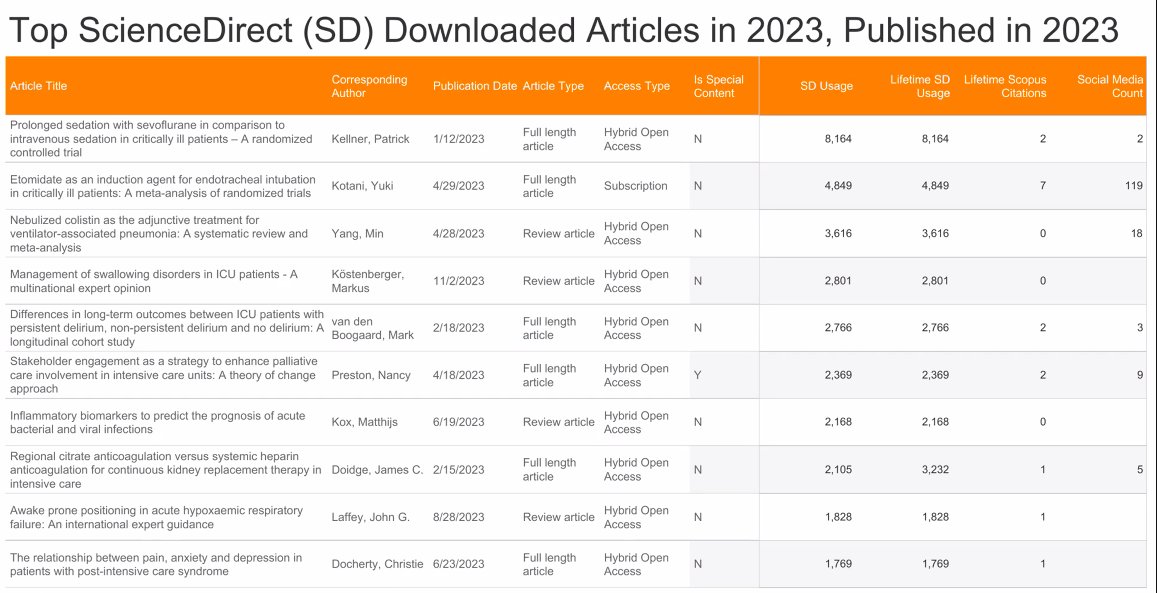The image size is (1157, 593).
Task: Click publication date 6/19/2023
Action: [x=459, y=422]
